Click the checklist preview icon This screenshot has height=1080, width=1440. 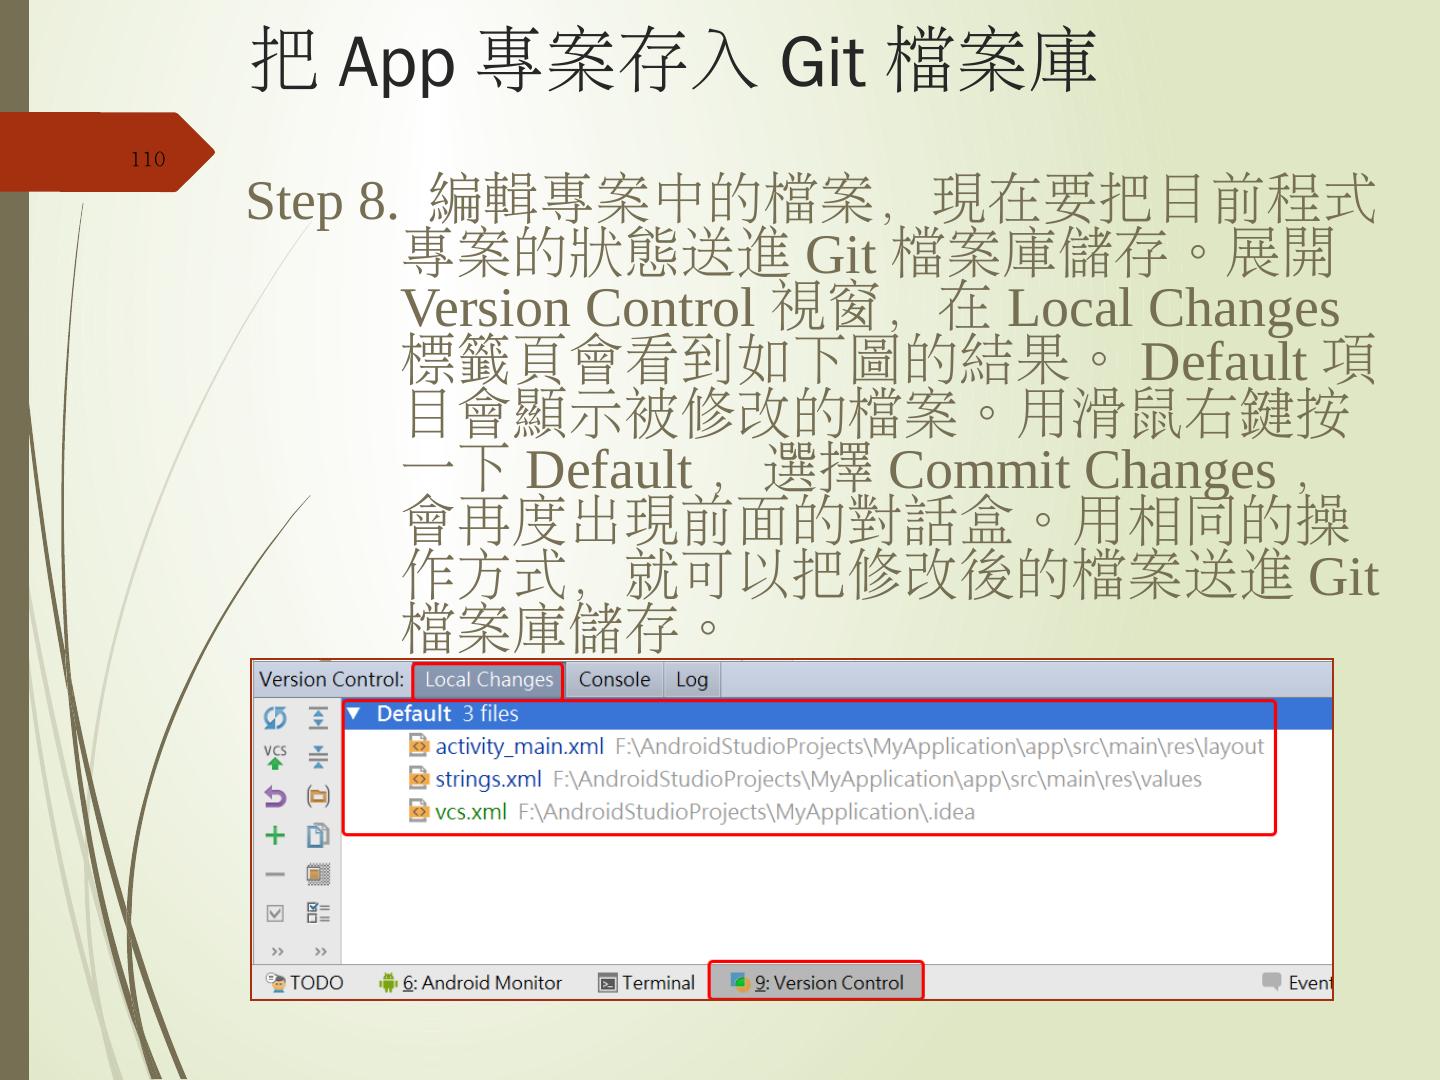tap(318, 913)
